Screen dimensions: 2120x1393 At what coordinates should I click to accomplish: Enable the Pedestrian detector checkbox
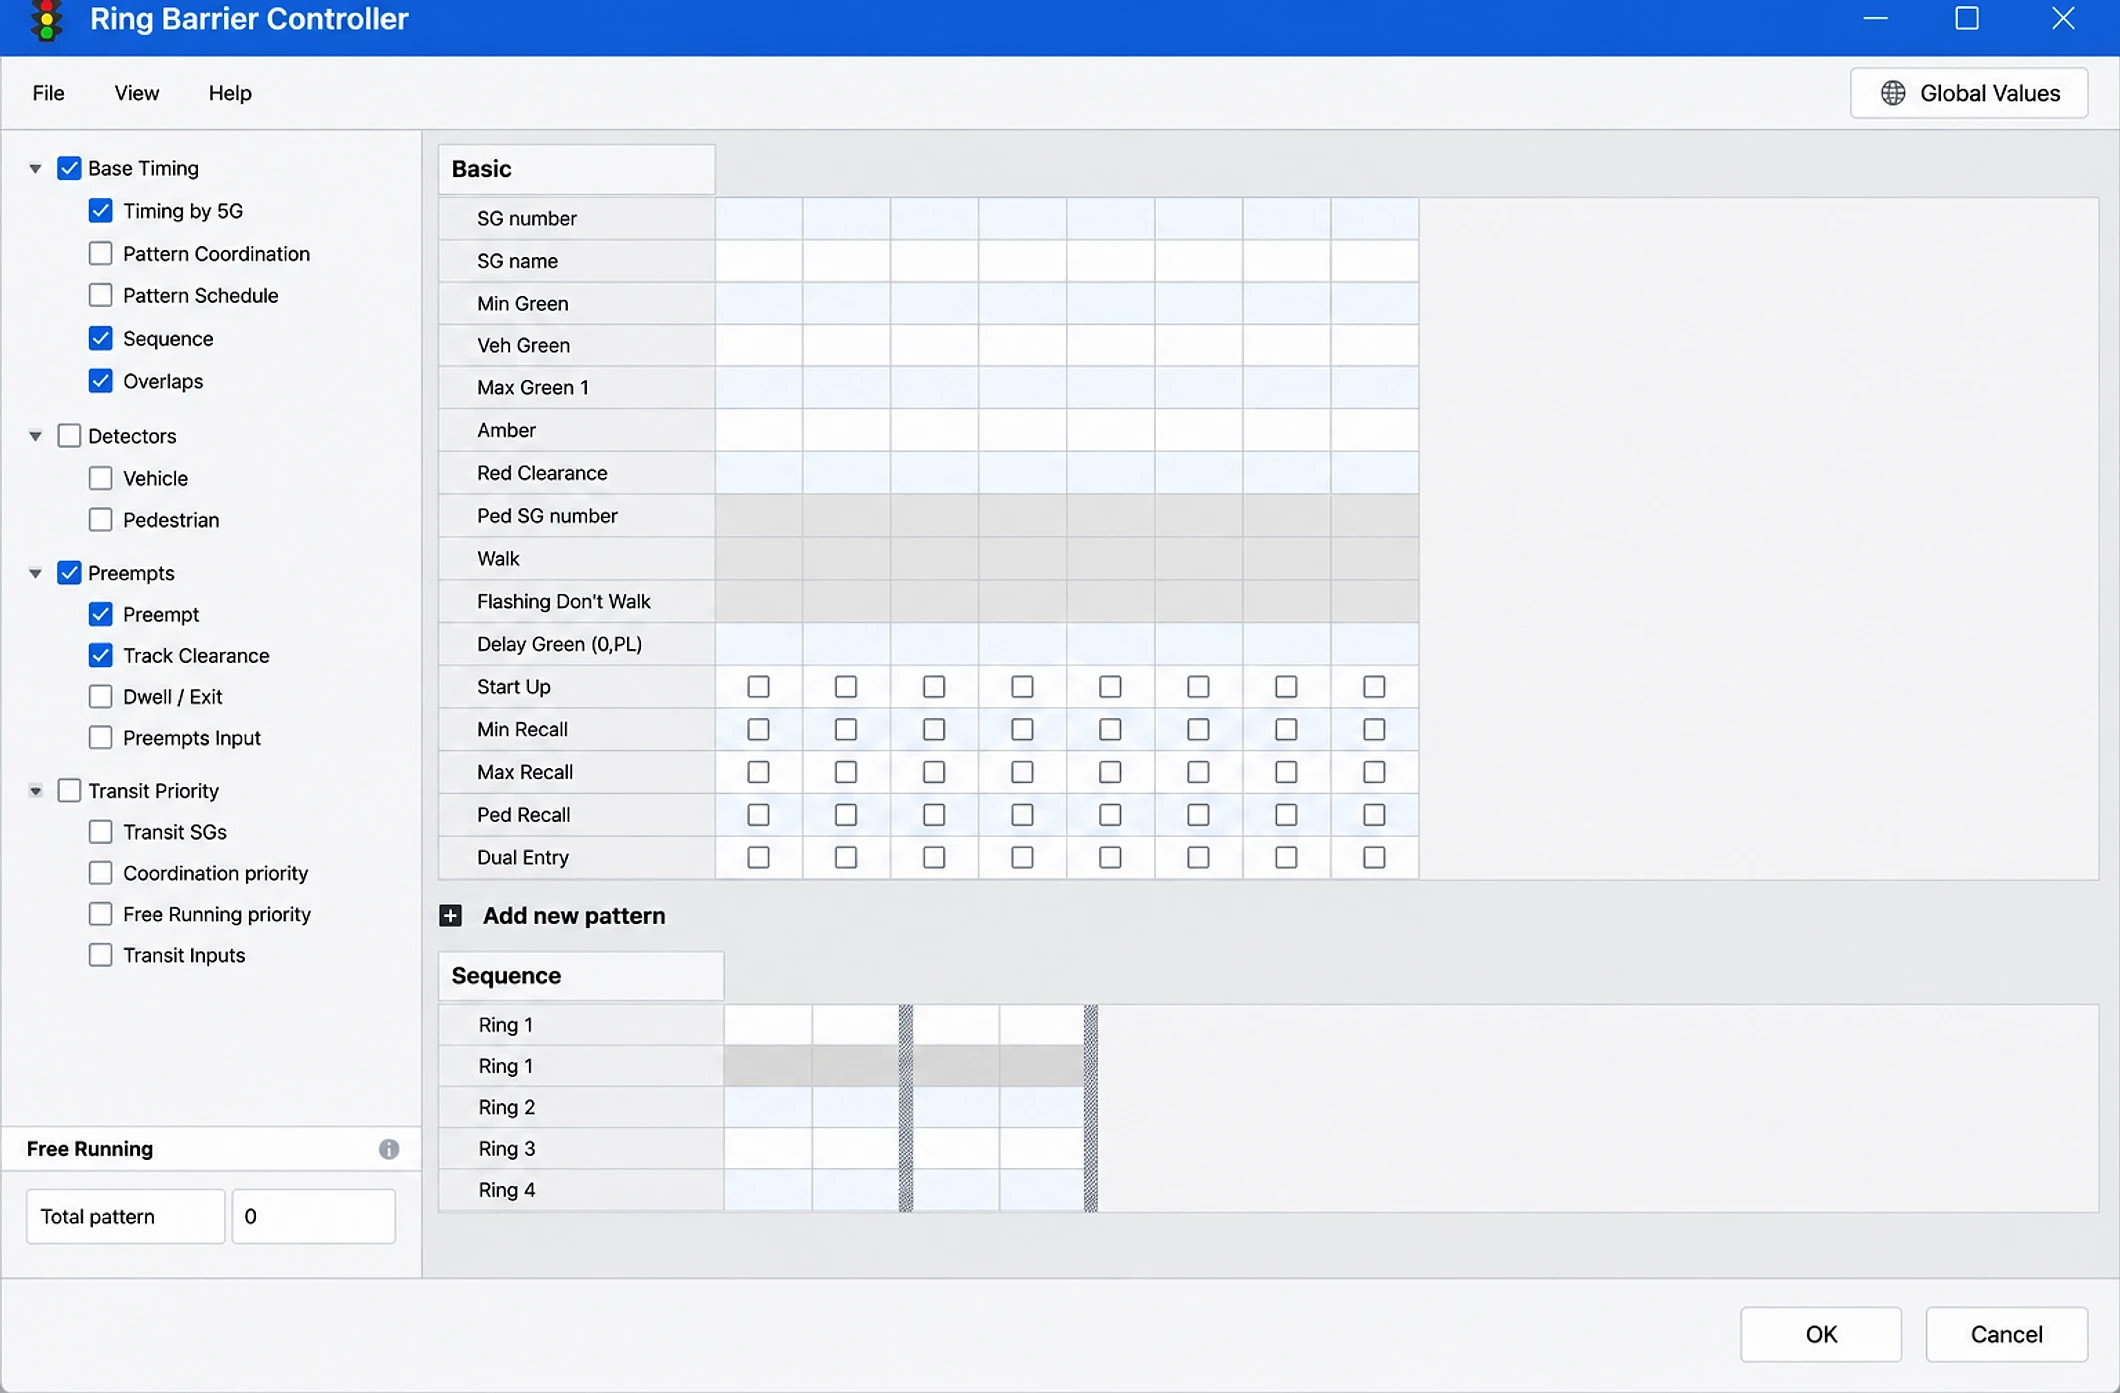100,520
